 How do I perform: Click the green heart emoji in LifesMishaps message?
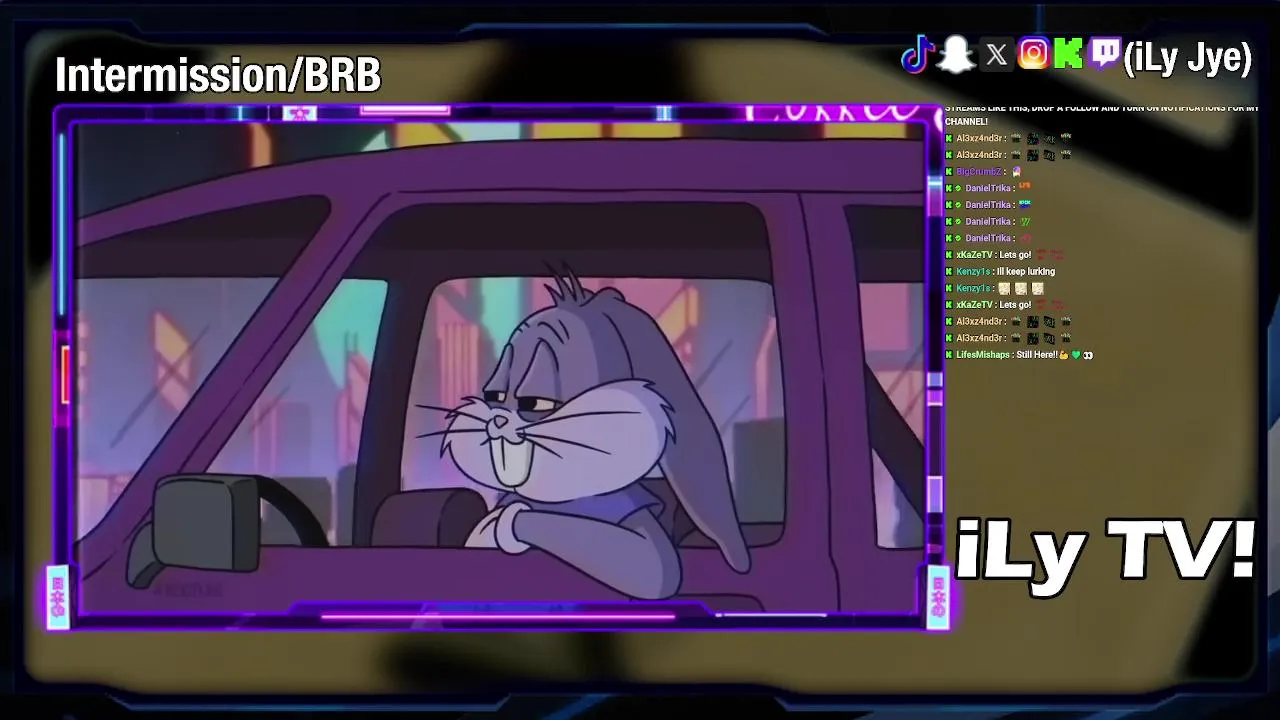1076,355
